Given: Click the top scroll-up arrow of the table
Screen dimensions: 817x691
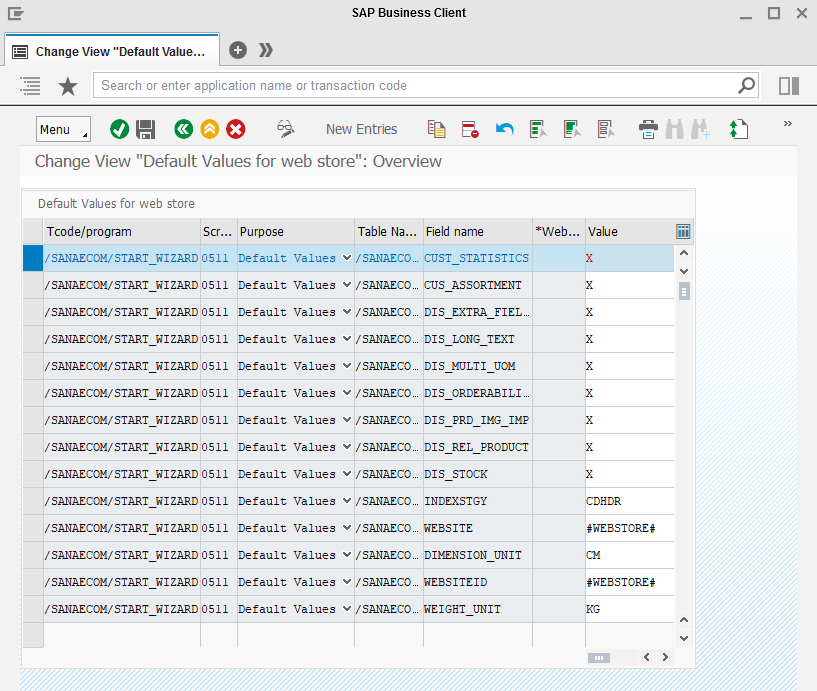Looking at the screenshot, I should pos(684,253).
